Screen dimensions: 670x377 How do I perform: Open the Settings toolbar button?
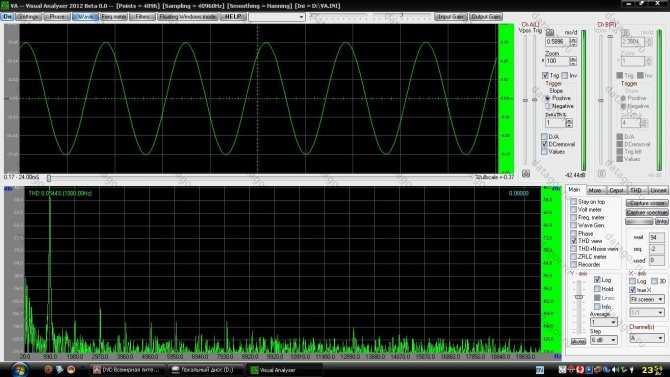click(x=29, y=17)
